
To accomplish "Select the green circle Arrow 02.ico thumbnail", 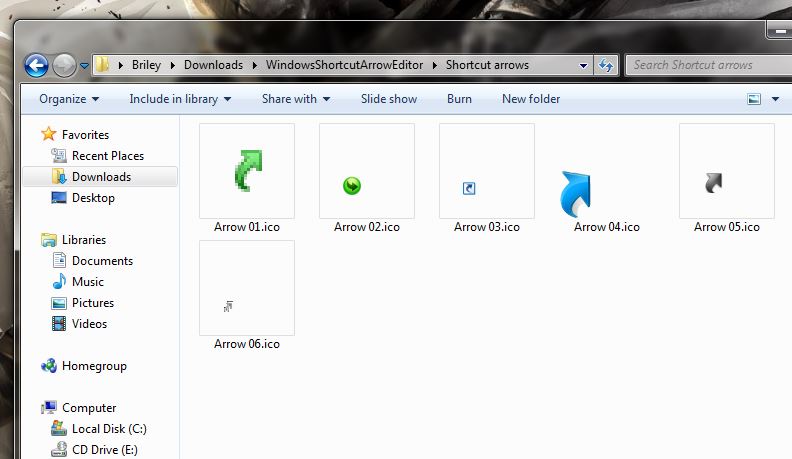I will tap(367, 171).
